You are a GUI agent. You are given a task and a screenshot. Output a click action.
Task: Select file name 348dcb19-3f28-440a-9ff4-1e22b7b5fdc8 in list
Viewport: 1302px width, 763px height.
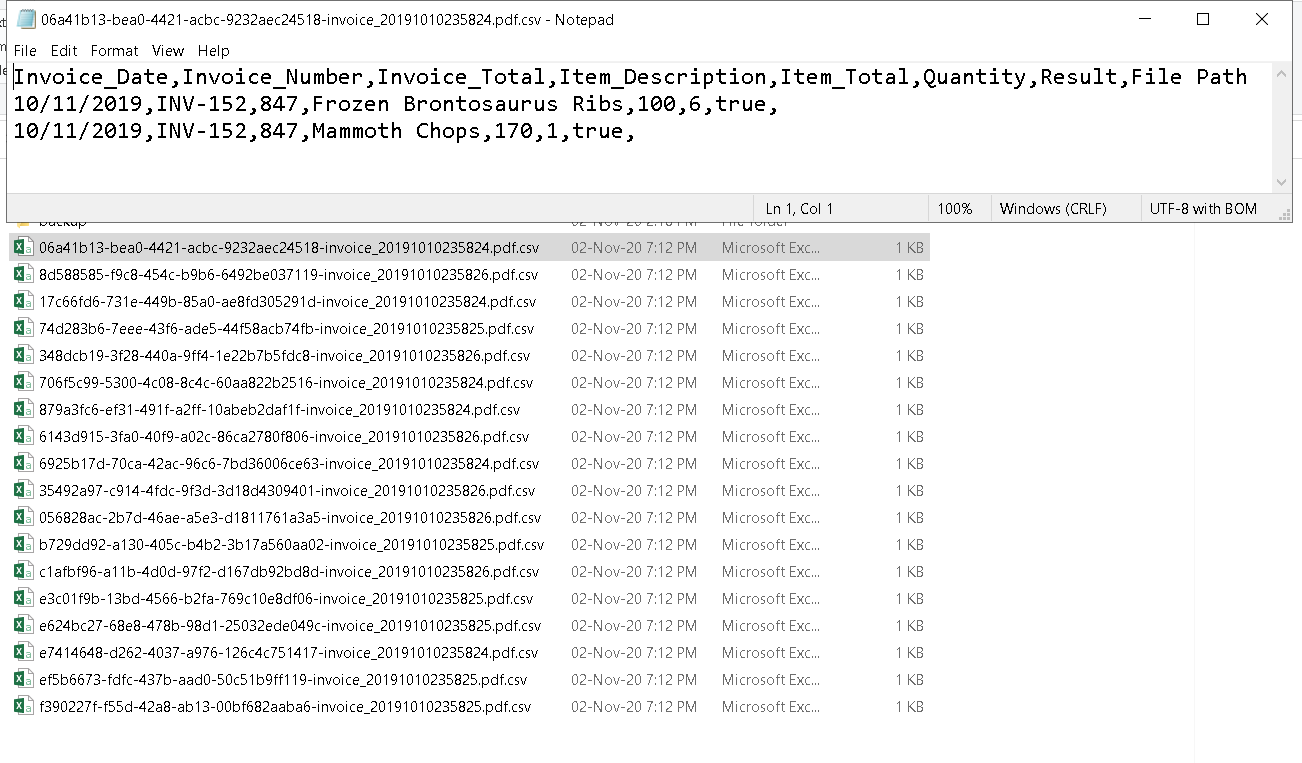click(x=285, y=355)
